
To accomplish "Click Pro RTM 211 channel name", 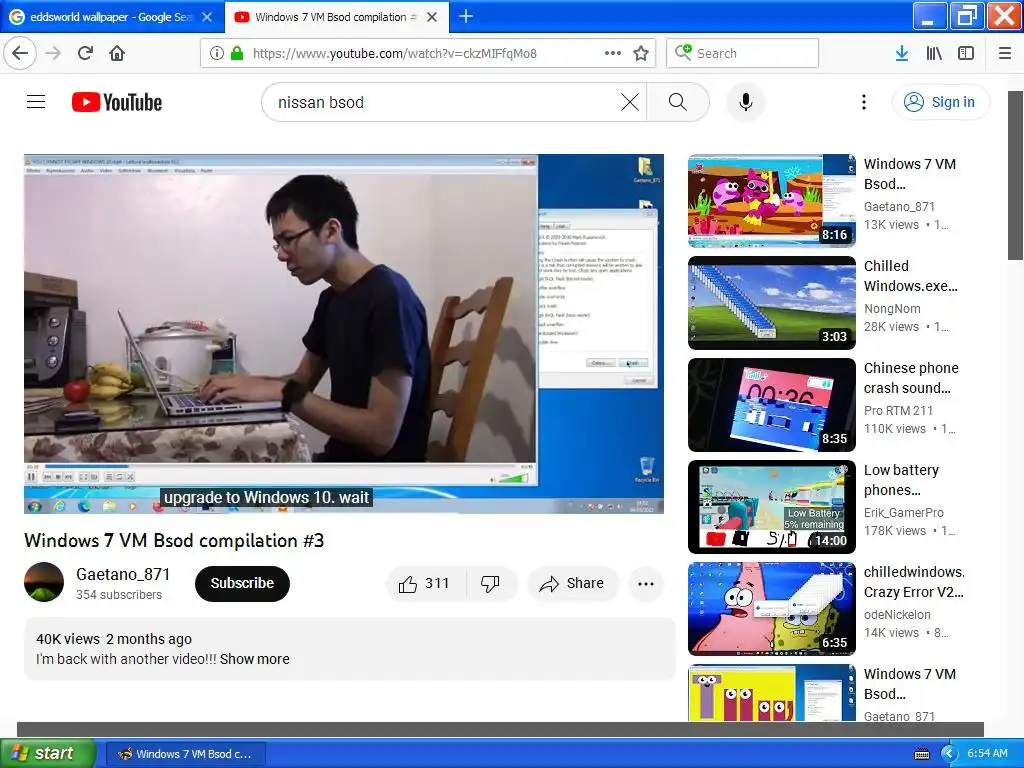I will tap(898, 410).
